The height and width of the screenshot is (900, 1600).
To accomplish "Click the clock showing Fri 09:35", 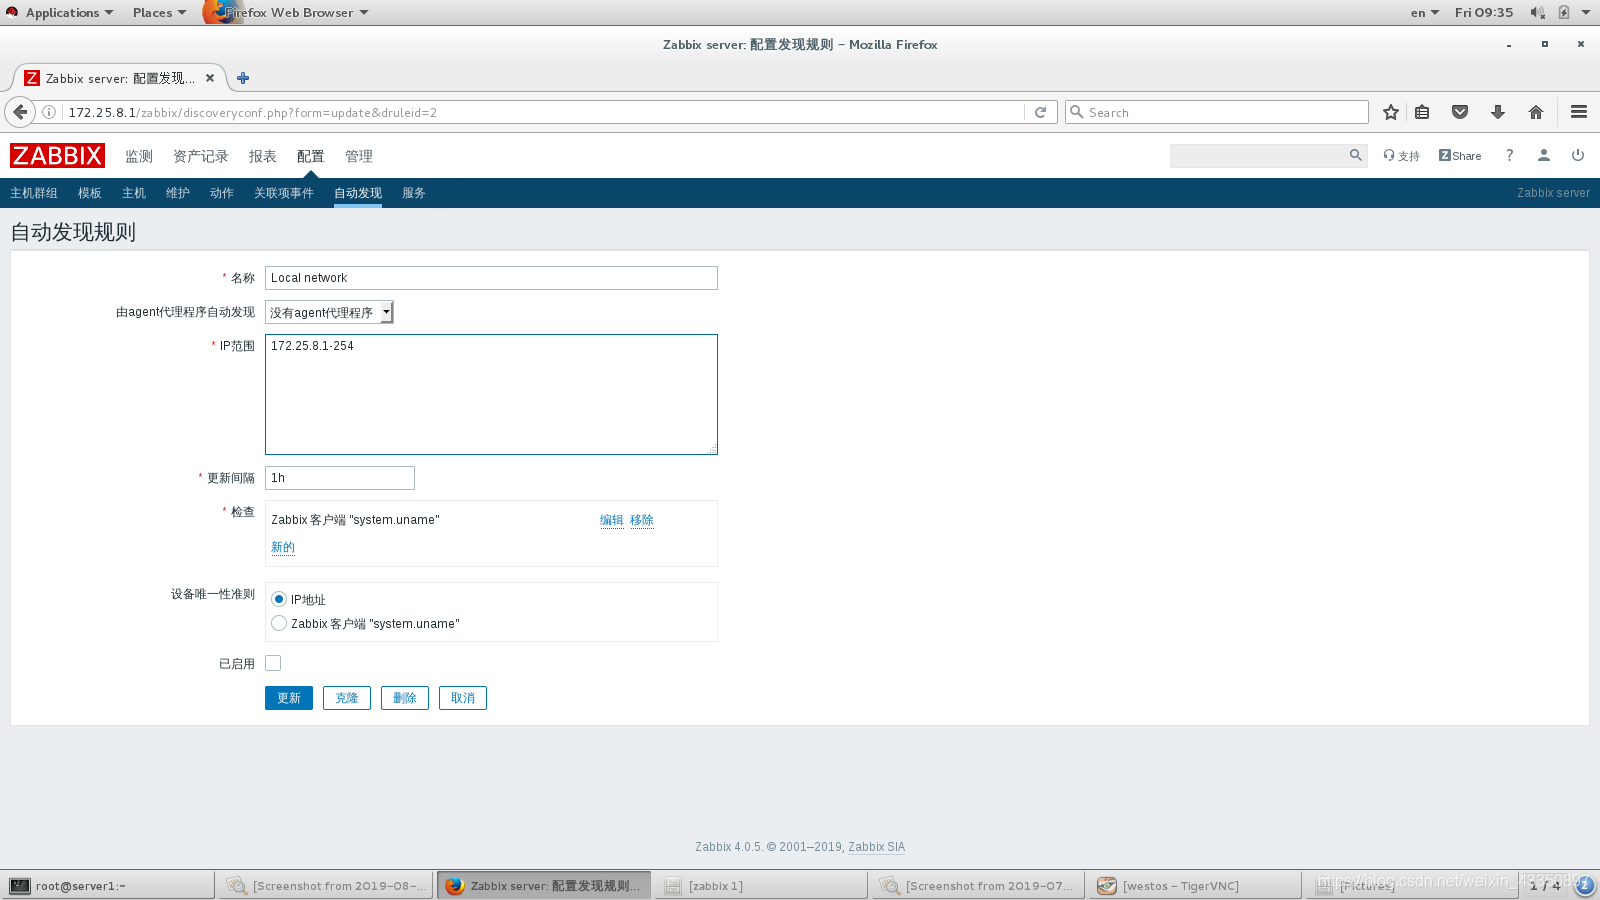I will coord(1484,12).
